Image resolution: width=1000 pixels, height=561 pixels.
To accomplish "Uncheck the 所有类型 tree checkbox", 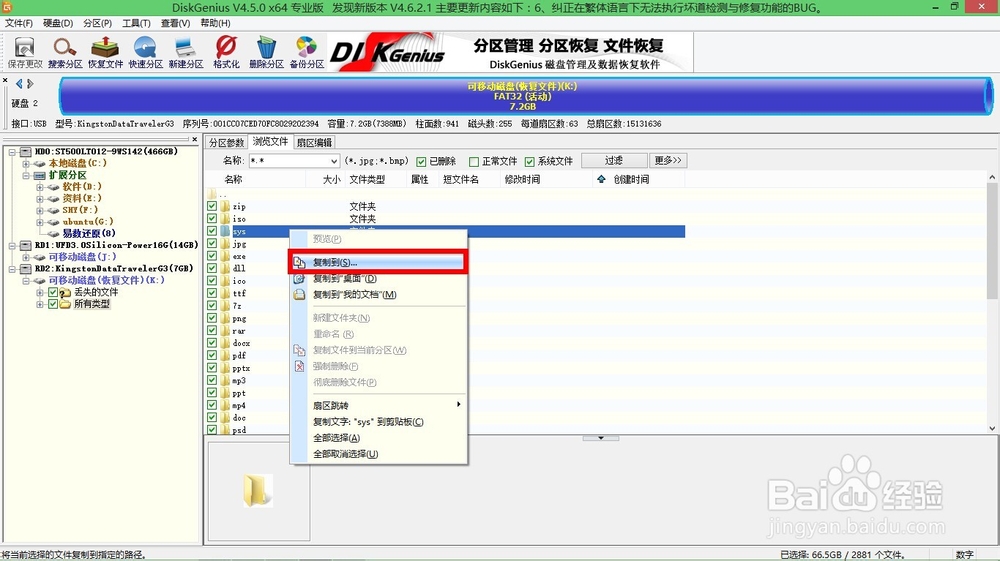I will pos(53,304).
